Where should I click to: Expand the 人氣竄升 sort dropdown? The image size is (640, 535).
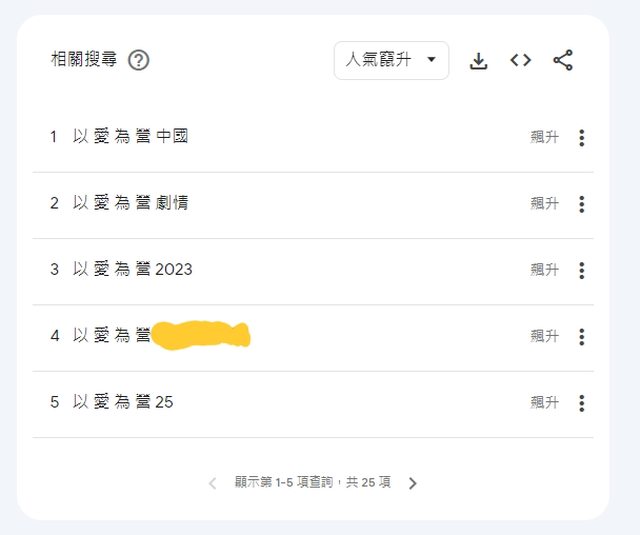click(391, 60)
